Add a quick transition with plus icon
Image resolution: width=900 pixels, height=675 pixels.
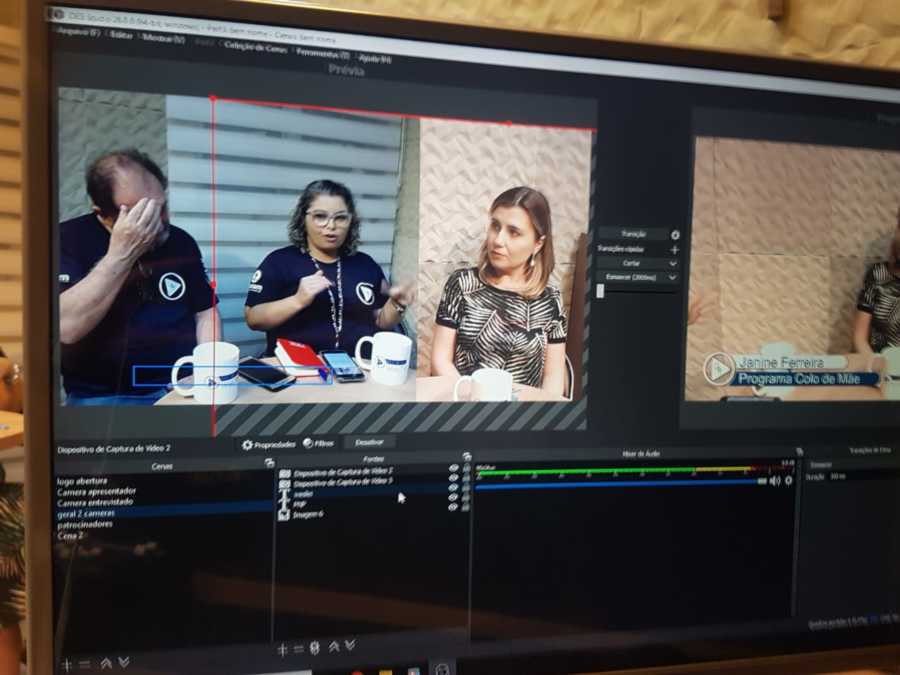click(674, 250)
